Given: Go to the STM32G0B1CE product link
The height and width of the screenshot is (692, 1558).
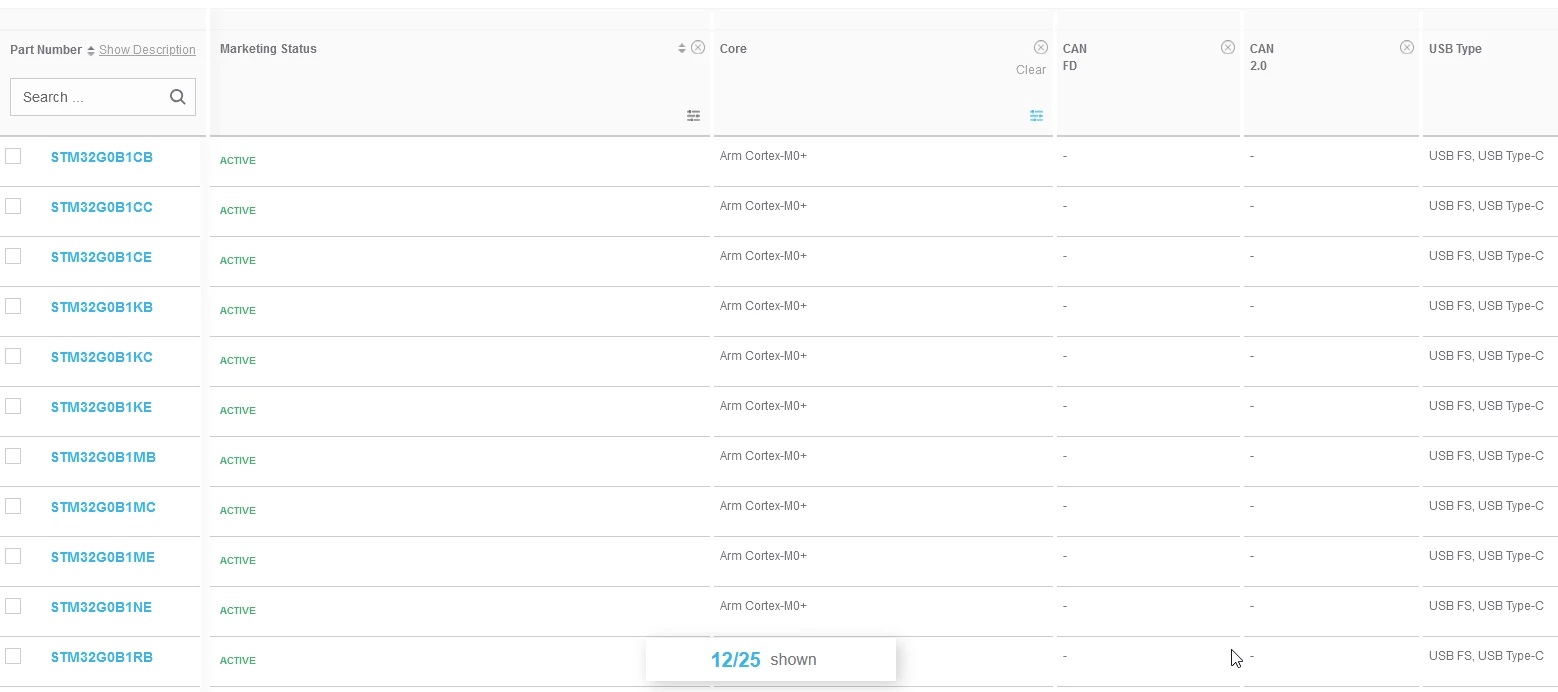Looking at the screenshot, I should tap(101, 257).
